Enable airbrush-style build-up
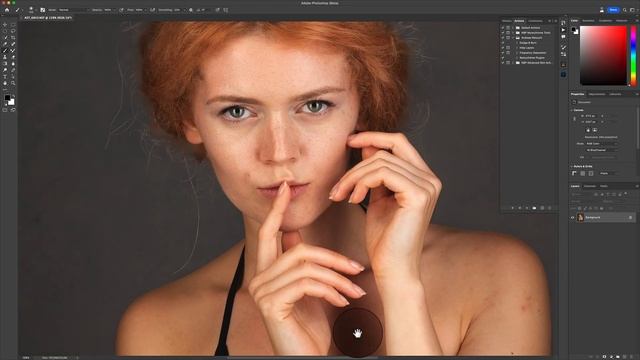The height and width of the screenshot is (360, 640). point(152,10)
